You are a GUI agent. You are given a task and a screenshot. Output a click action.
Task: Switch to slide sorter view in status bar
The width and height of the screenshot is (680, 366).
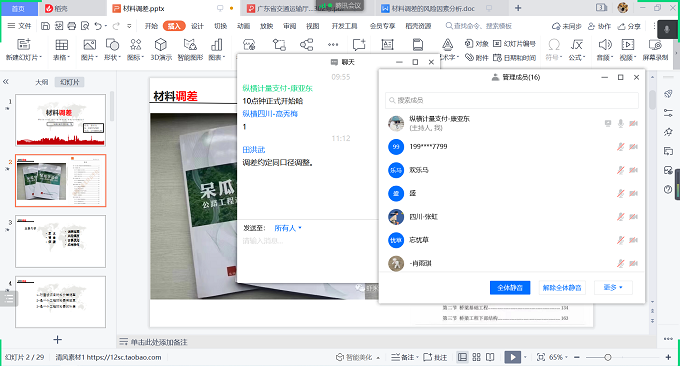(x=476, y=357)
